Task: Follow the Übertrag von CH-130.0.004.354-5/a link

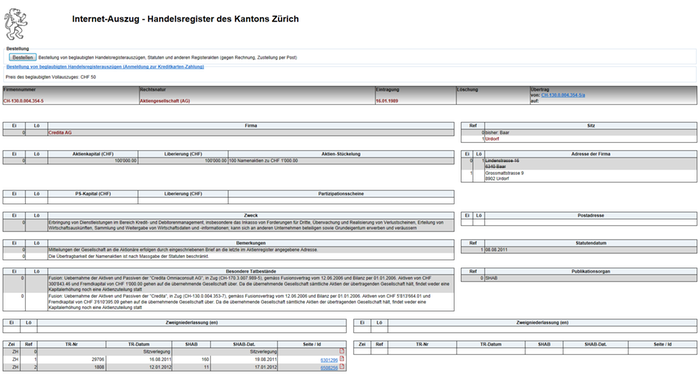Action: (x=563, y=95)
